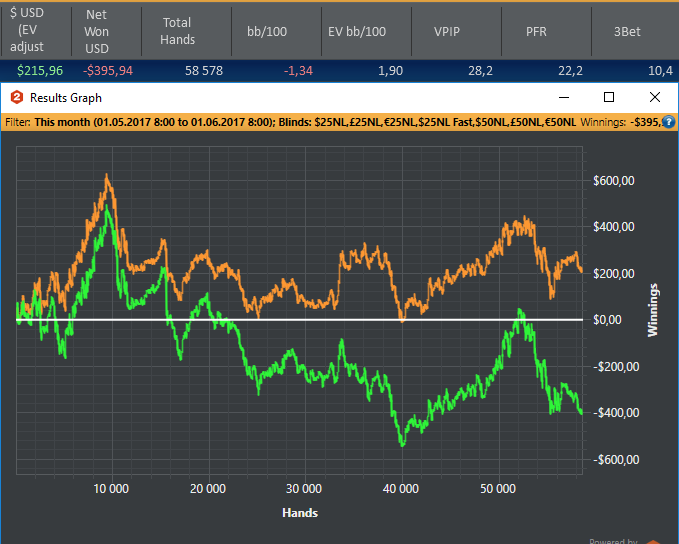Screen dimensions: 679x544
Task: Sort by the 3Bet column header
Action: coord(635,31)
